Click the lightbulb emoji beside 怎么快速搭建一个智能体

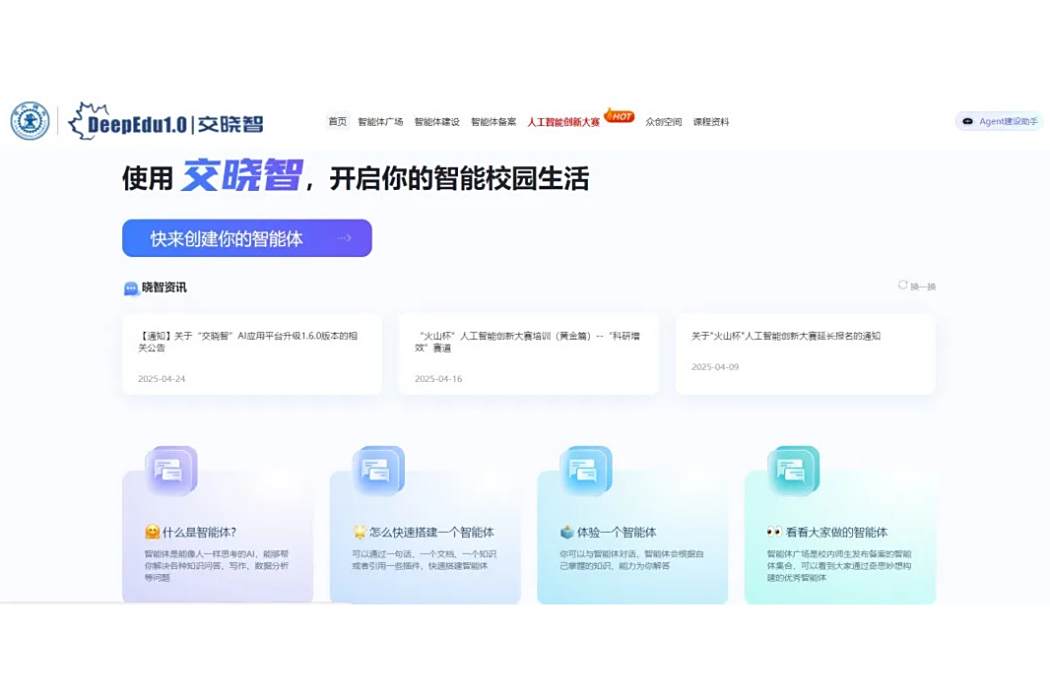coord(360,532)
